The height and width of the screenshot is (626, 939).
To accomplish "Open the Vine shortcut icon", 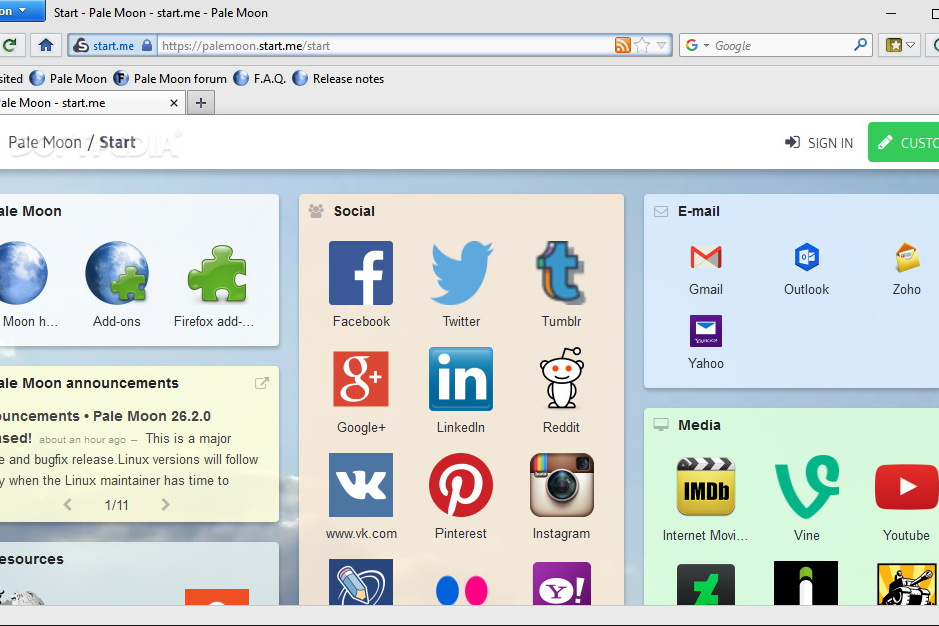I will click(x=807, y=486).
